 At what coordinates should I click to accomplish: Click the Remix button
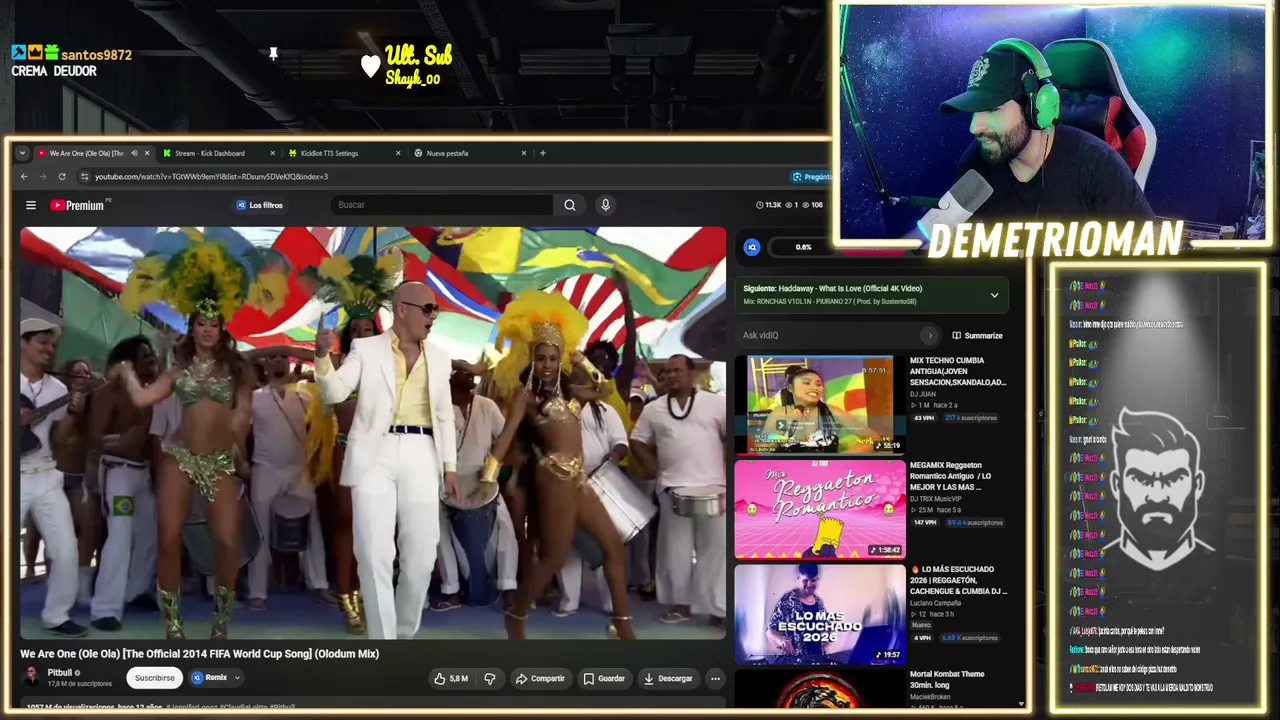[x=210, y=678]
